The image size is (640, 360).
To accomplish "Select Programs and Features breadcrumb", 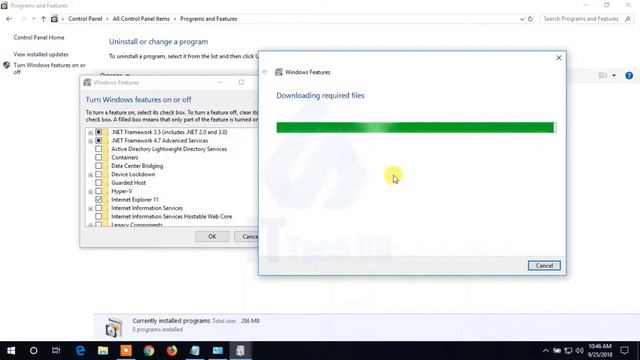I will (x=209, y=19).
